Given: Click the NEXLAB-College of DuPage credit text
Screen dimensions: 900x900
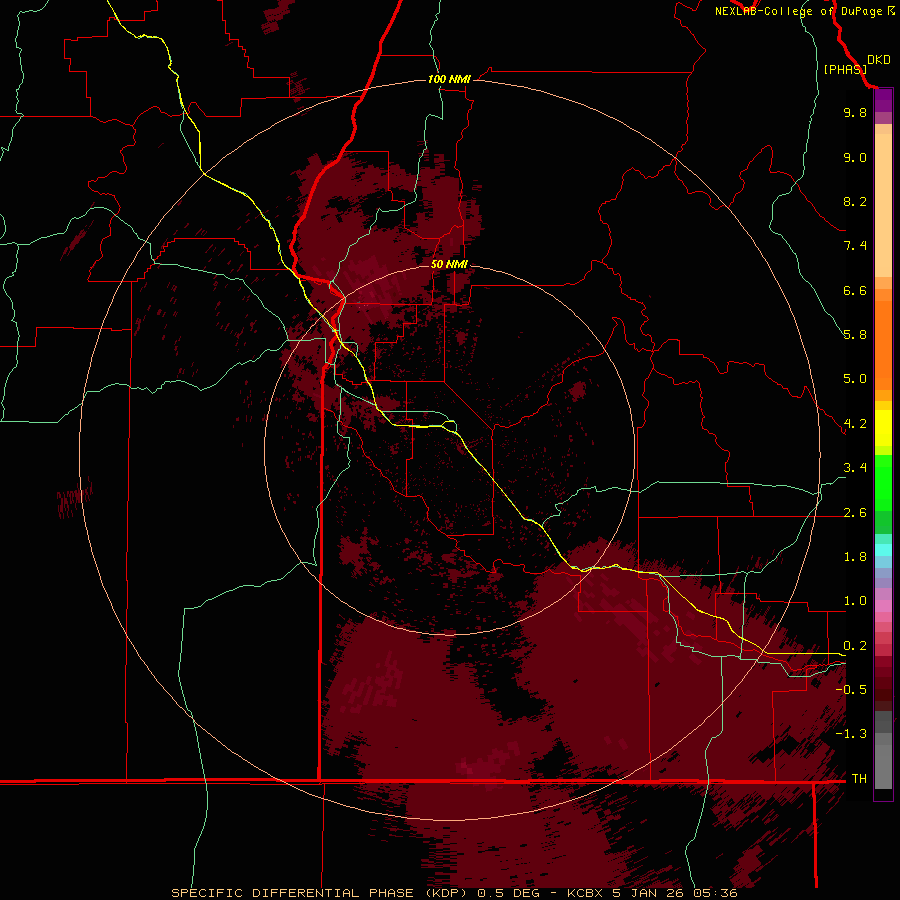Looking at the screenshot, I should pyautogui.click(x=798, y=11).
